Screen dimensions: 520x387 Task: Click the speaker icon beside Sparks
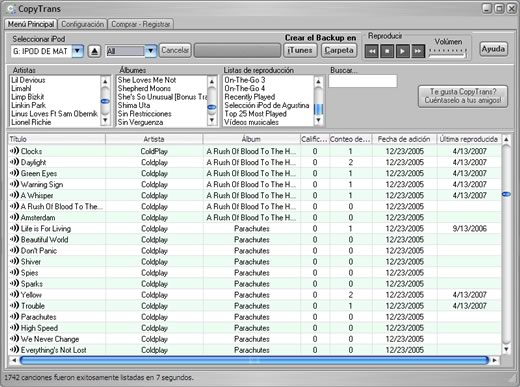(x=14, y=283)
